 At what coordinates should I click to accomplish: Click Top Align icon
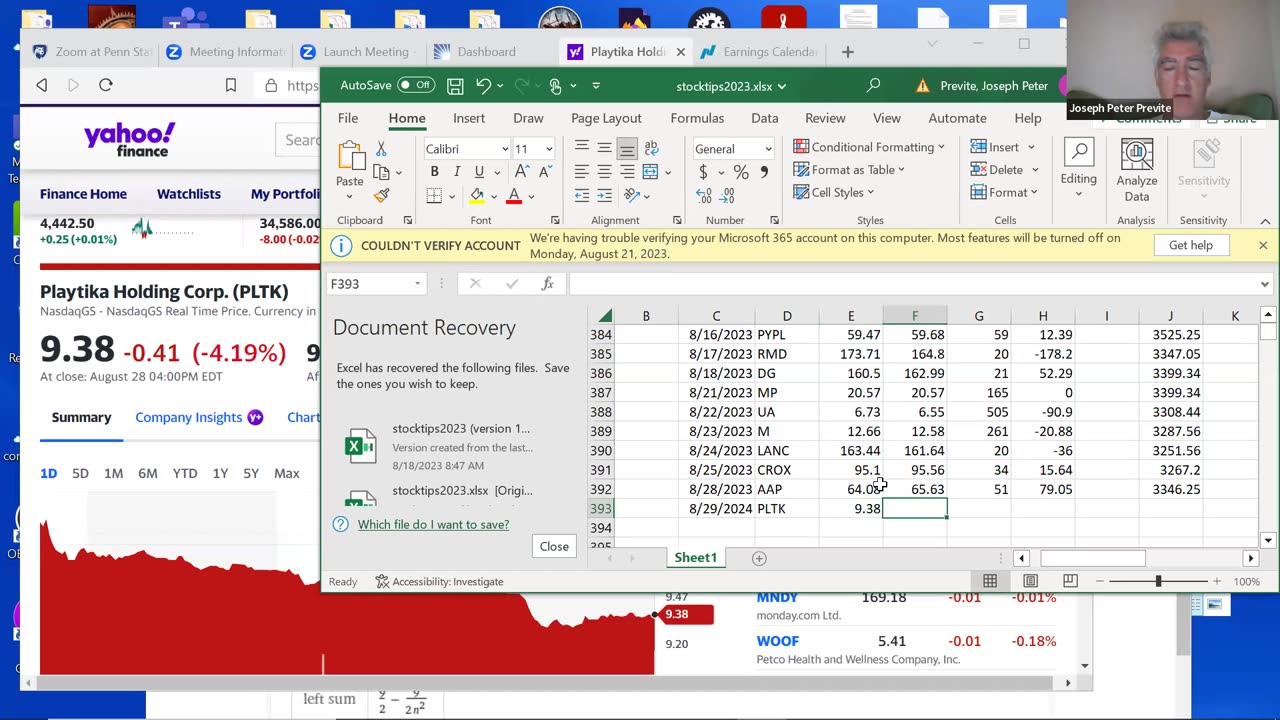[581, 148]
